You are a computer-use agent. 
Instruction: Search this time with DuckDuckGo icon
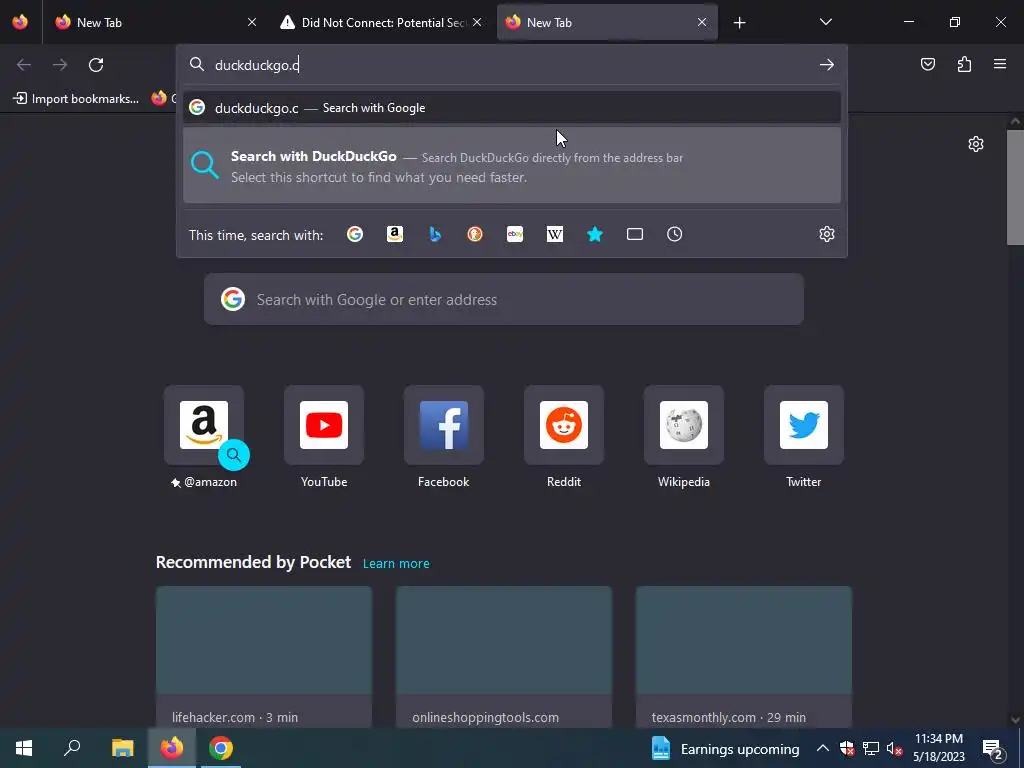coord(475,234)
